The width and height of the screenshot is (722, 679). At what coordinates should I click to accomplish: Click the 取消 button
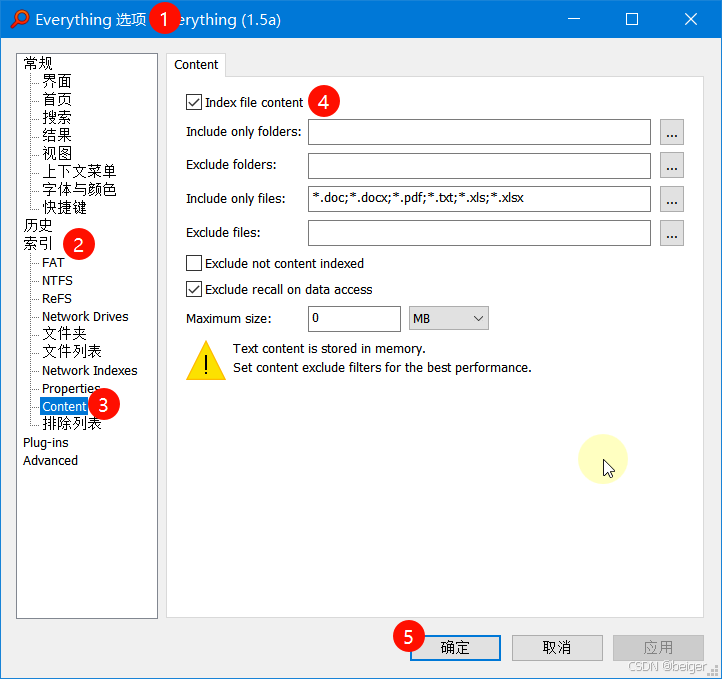557,648
